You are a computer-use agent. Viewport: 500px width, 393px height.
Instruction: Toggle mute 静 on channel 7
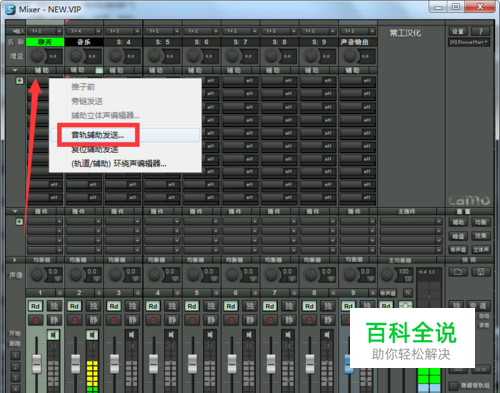point(289,320)
